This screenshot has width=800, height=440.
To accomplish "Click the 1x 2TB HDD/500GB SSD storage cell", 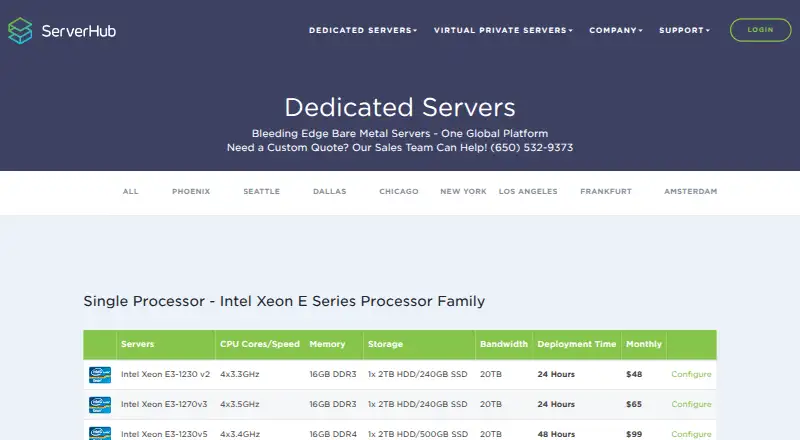I will pyautogui.click(x=417, y=434).
